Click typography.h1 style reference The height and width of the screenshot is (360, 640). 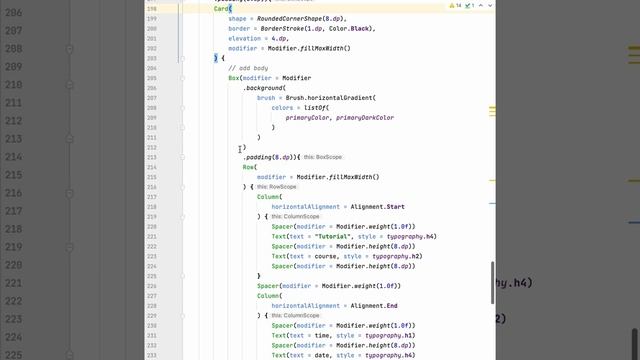point(389,336)
